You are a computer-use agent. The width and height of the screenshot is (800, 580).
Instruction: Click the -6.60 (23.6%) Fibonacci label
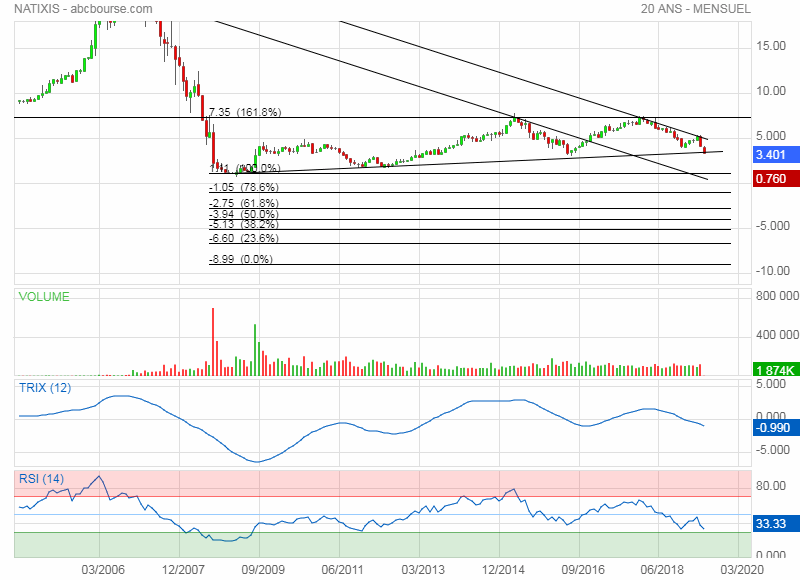244,238
